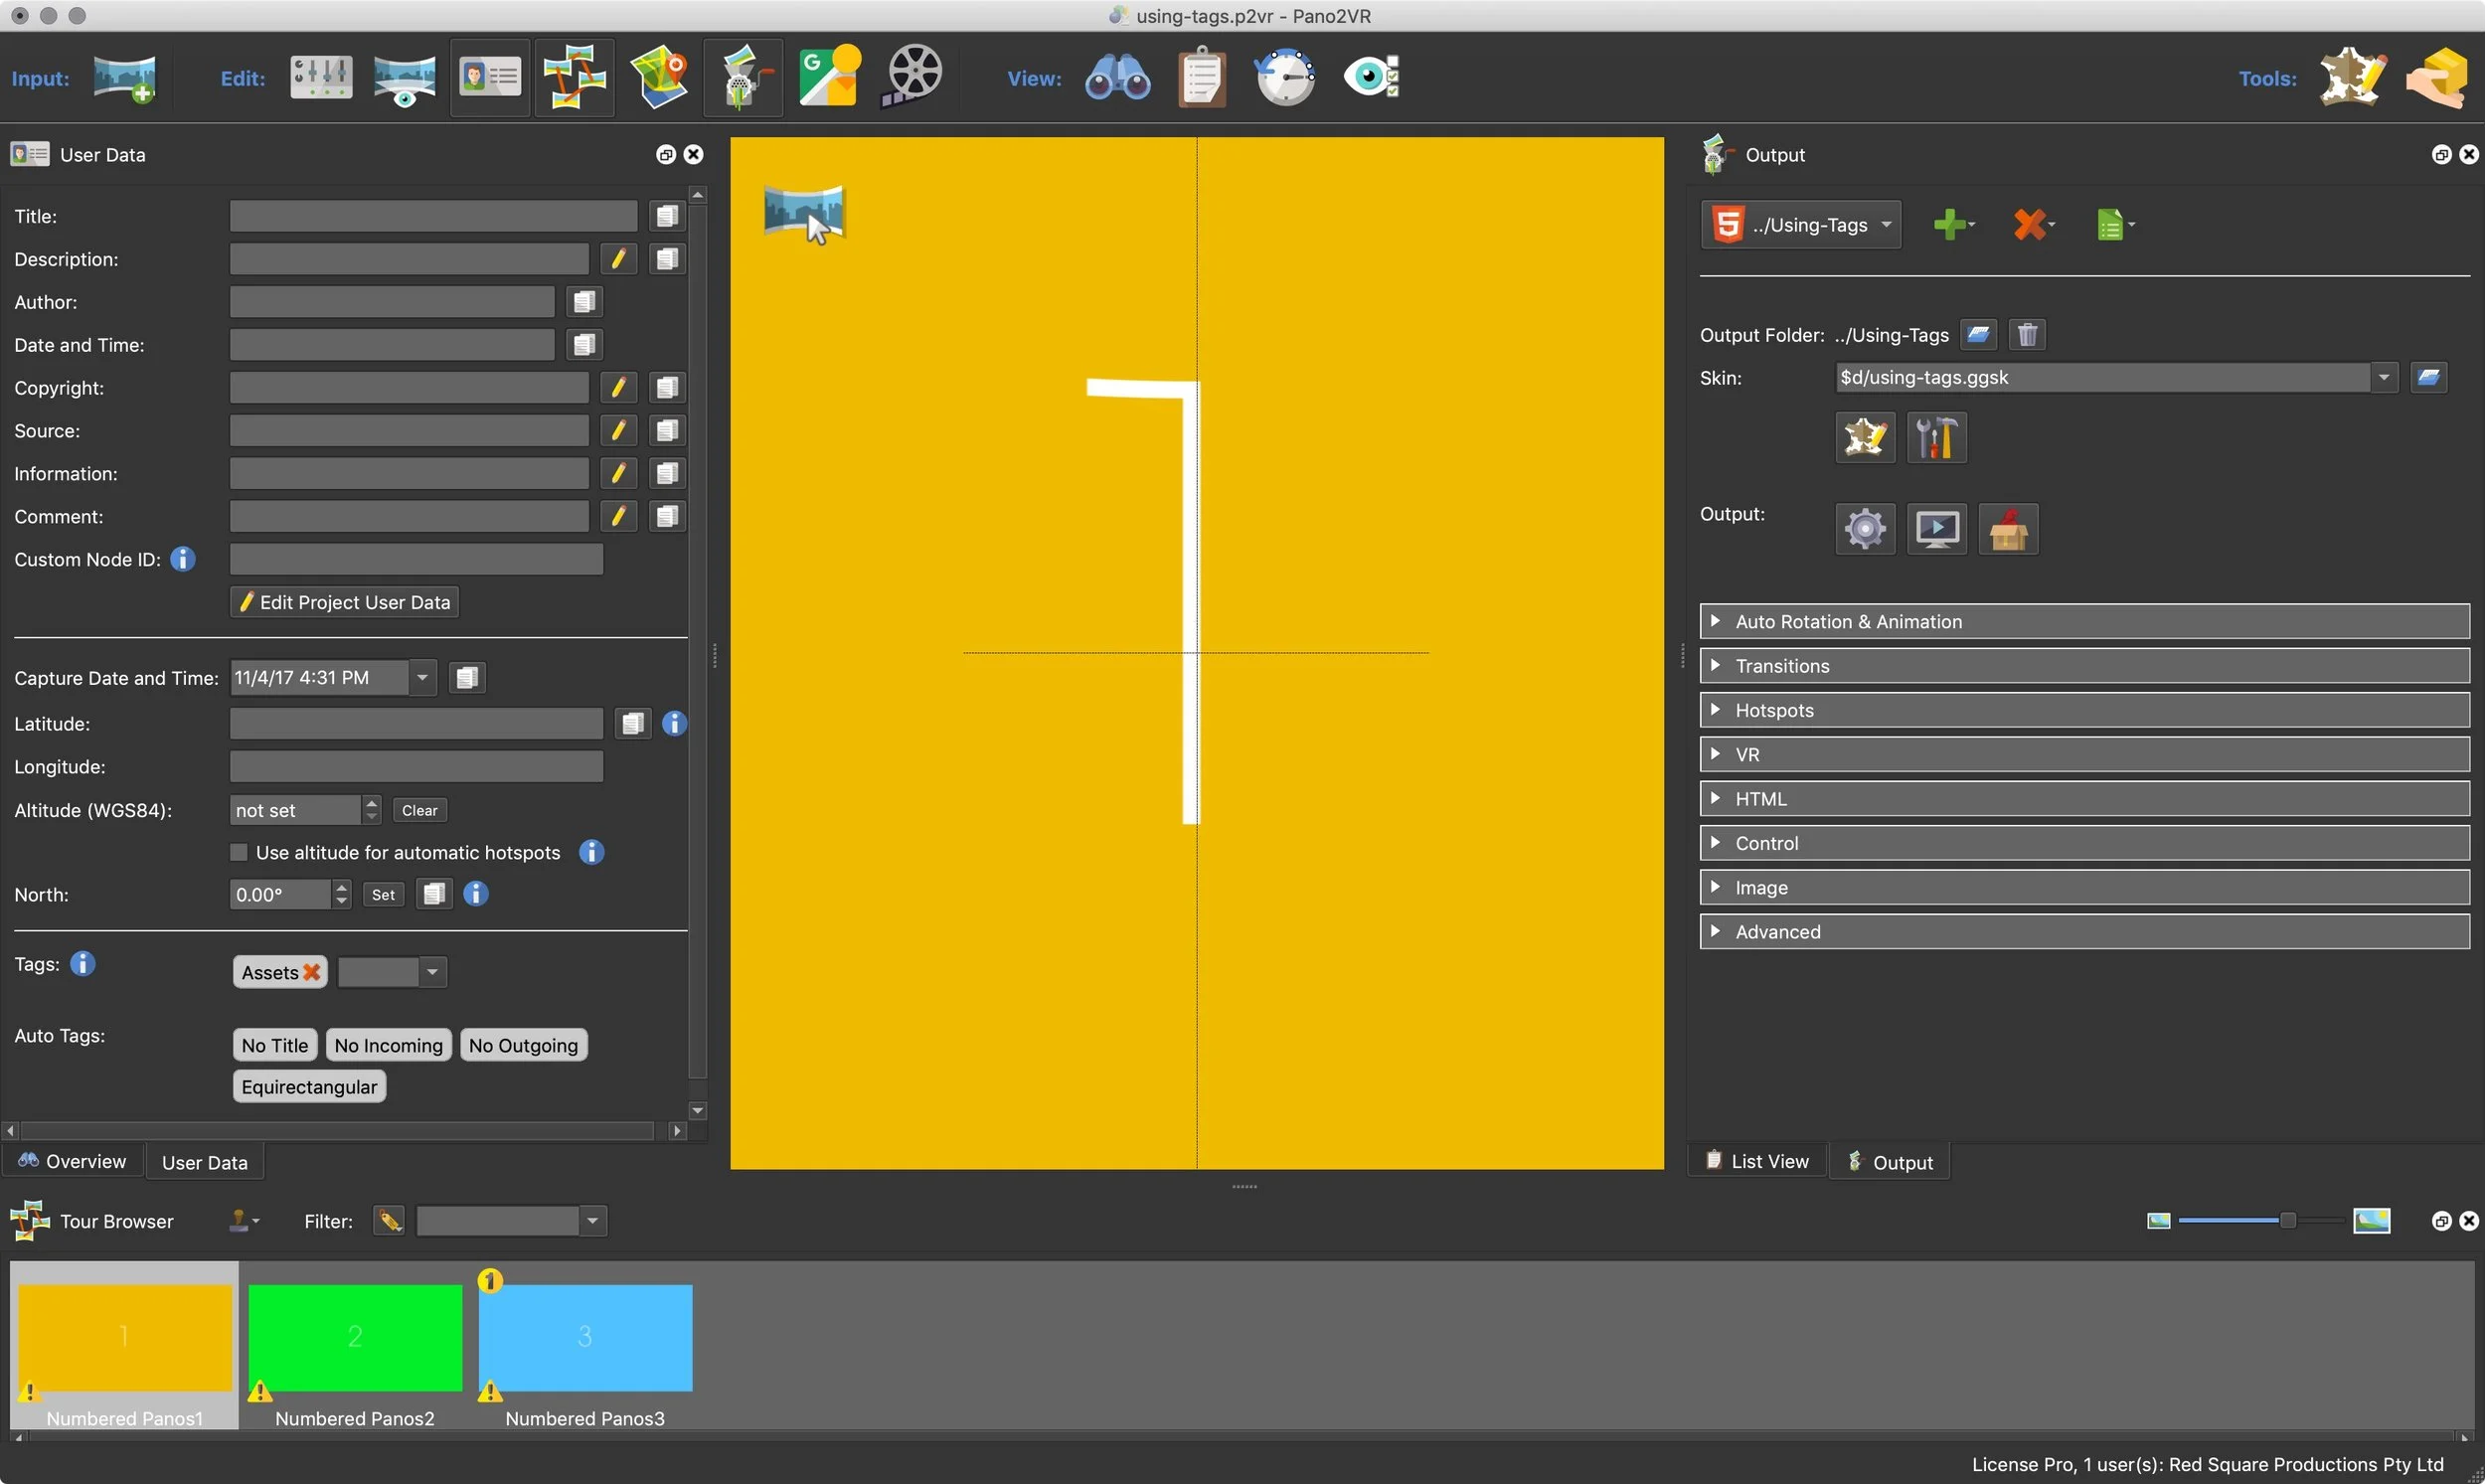
Task: Open the Output toolbar icon
Action: tap(743, 78)
